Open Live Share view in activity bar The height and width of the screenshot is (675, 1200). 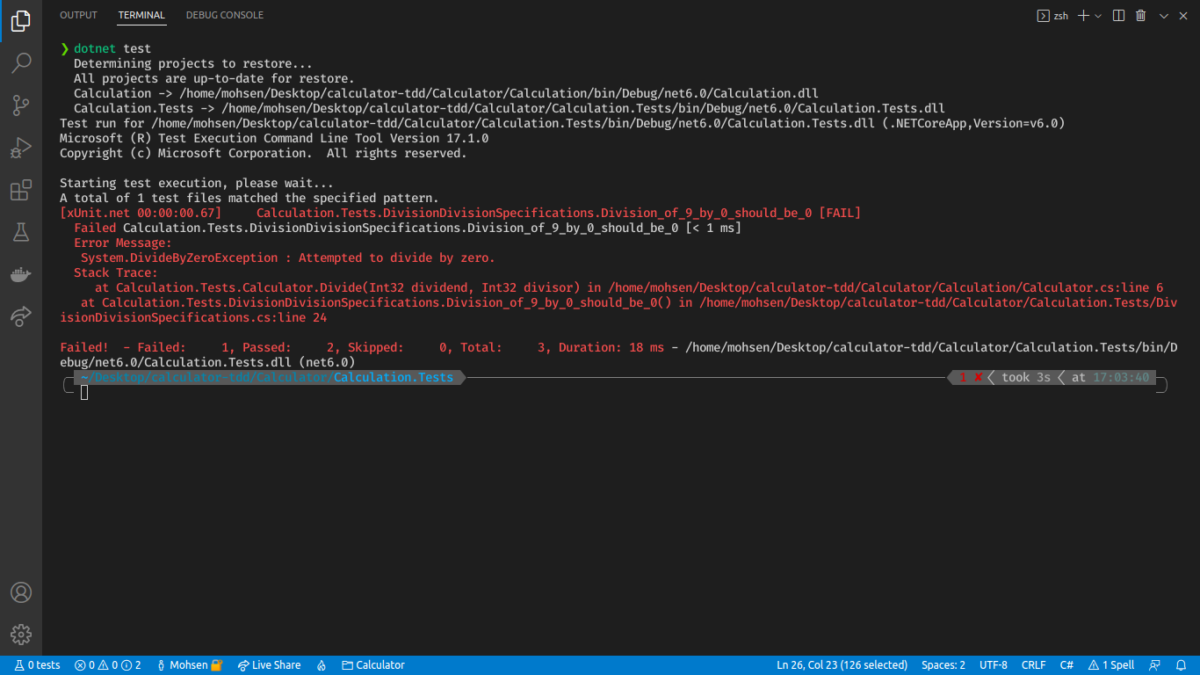click(20, 316)
